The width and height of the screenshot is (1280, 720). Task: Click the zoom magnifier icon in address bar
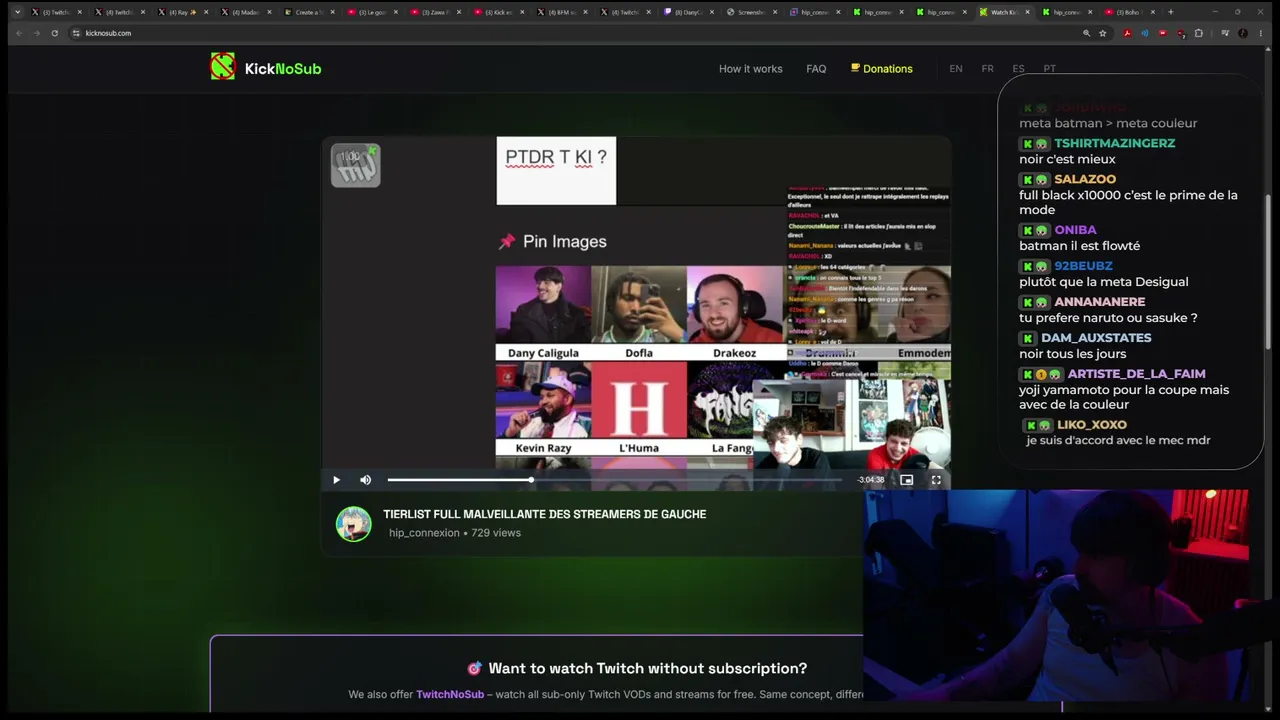[x=1086, y=33]
